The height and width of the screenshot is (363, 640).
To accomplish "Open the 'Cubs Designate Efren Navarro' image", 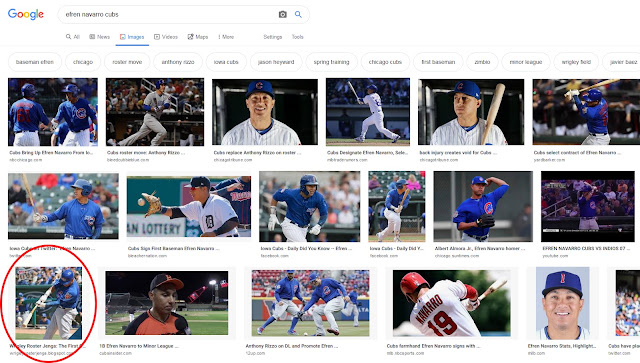I will (368, 112).
